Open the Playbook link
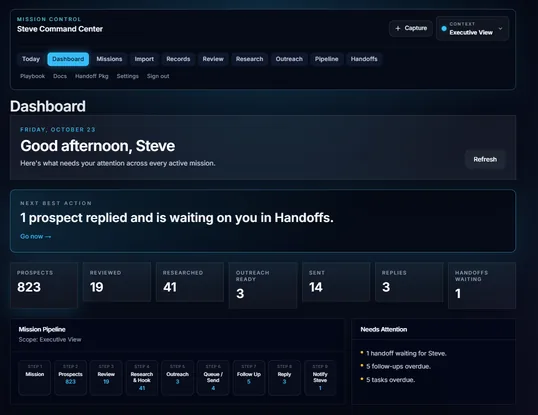 coord(33,76)
